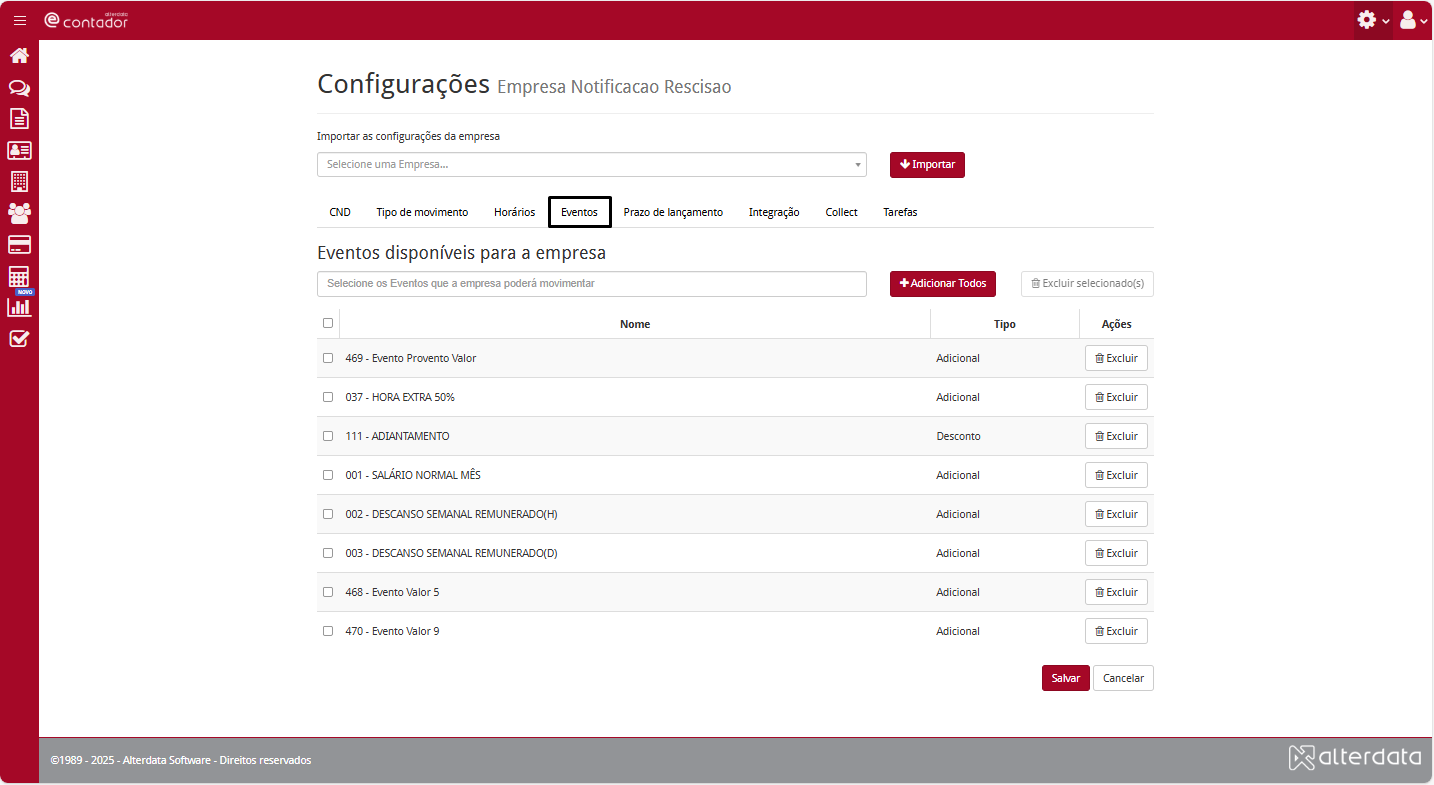
Task: Click the Alterdata Software copyright footer text
Action: pyautogui.click(x=181, y=760)
